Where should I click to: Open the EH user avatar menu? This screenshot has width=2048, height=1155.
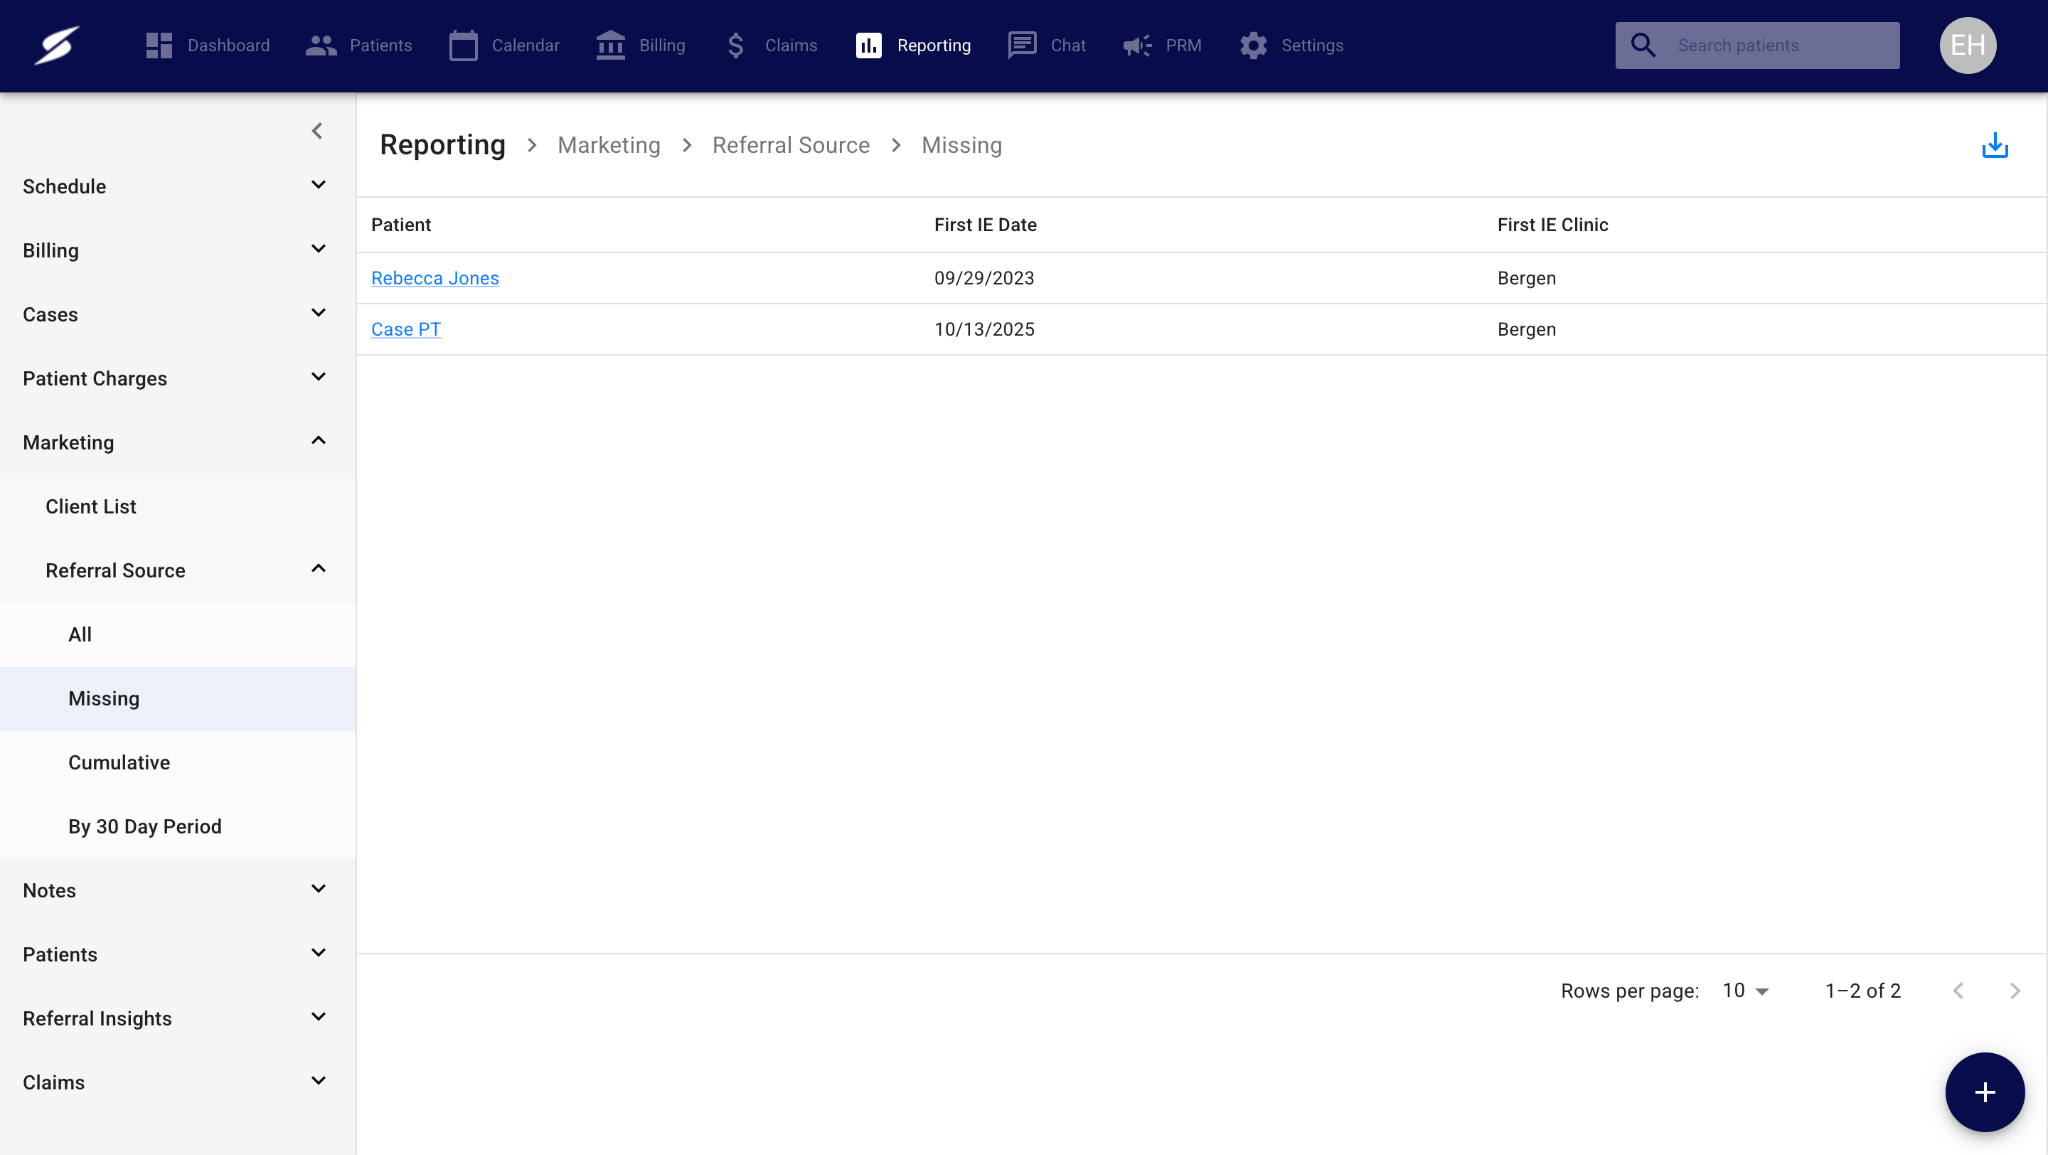click(x=1967, y=45)
